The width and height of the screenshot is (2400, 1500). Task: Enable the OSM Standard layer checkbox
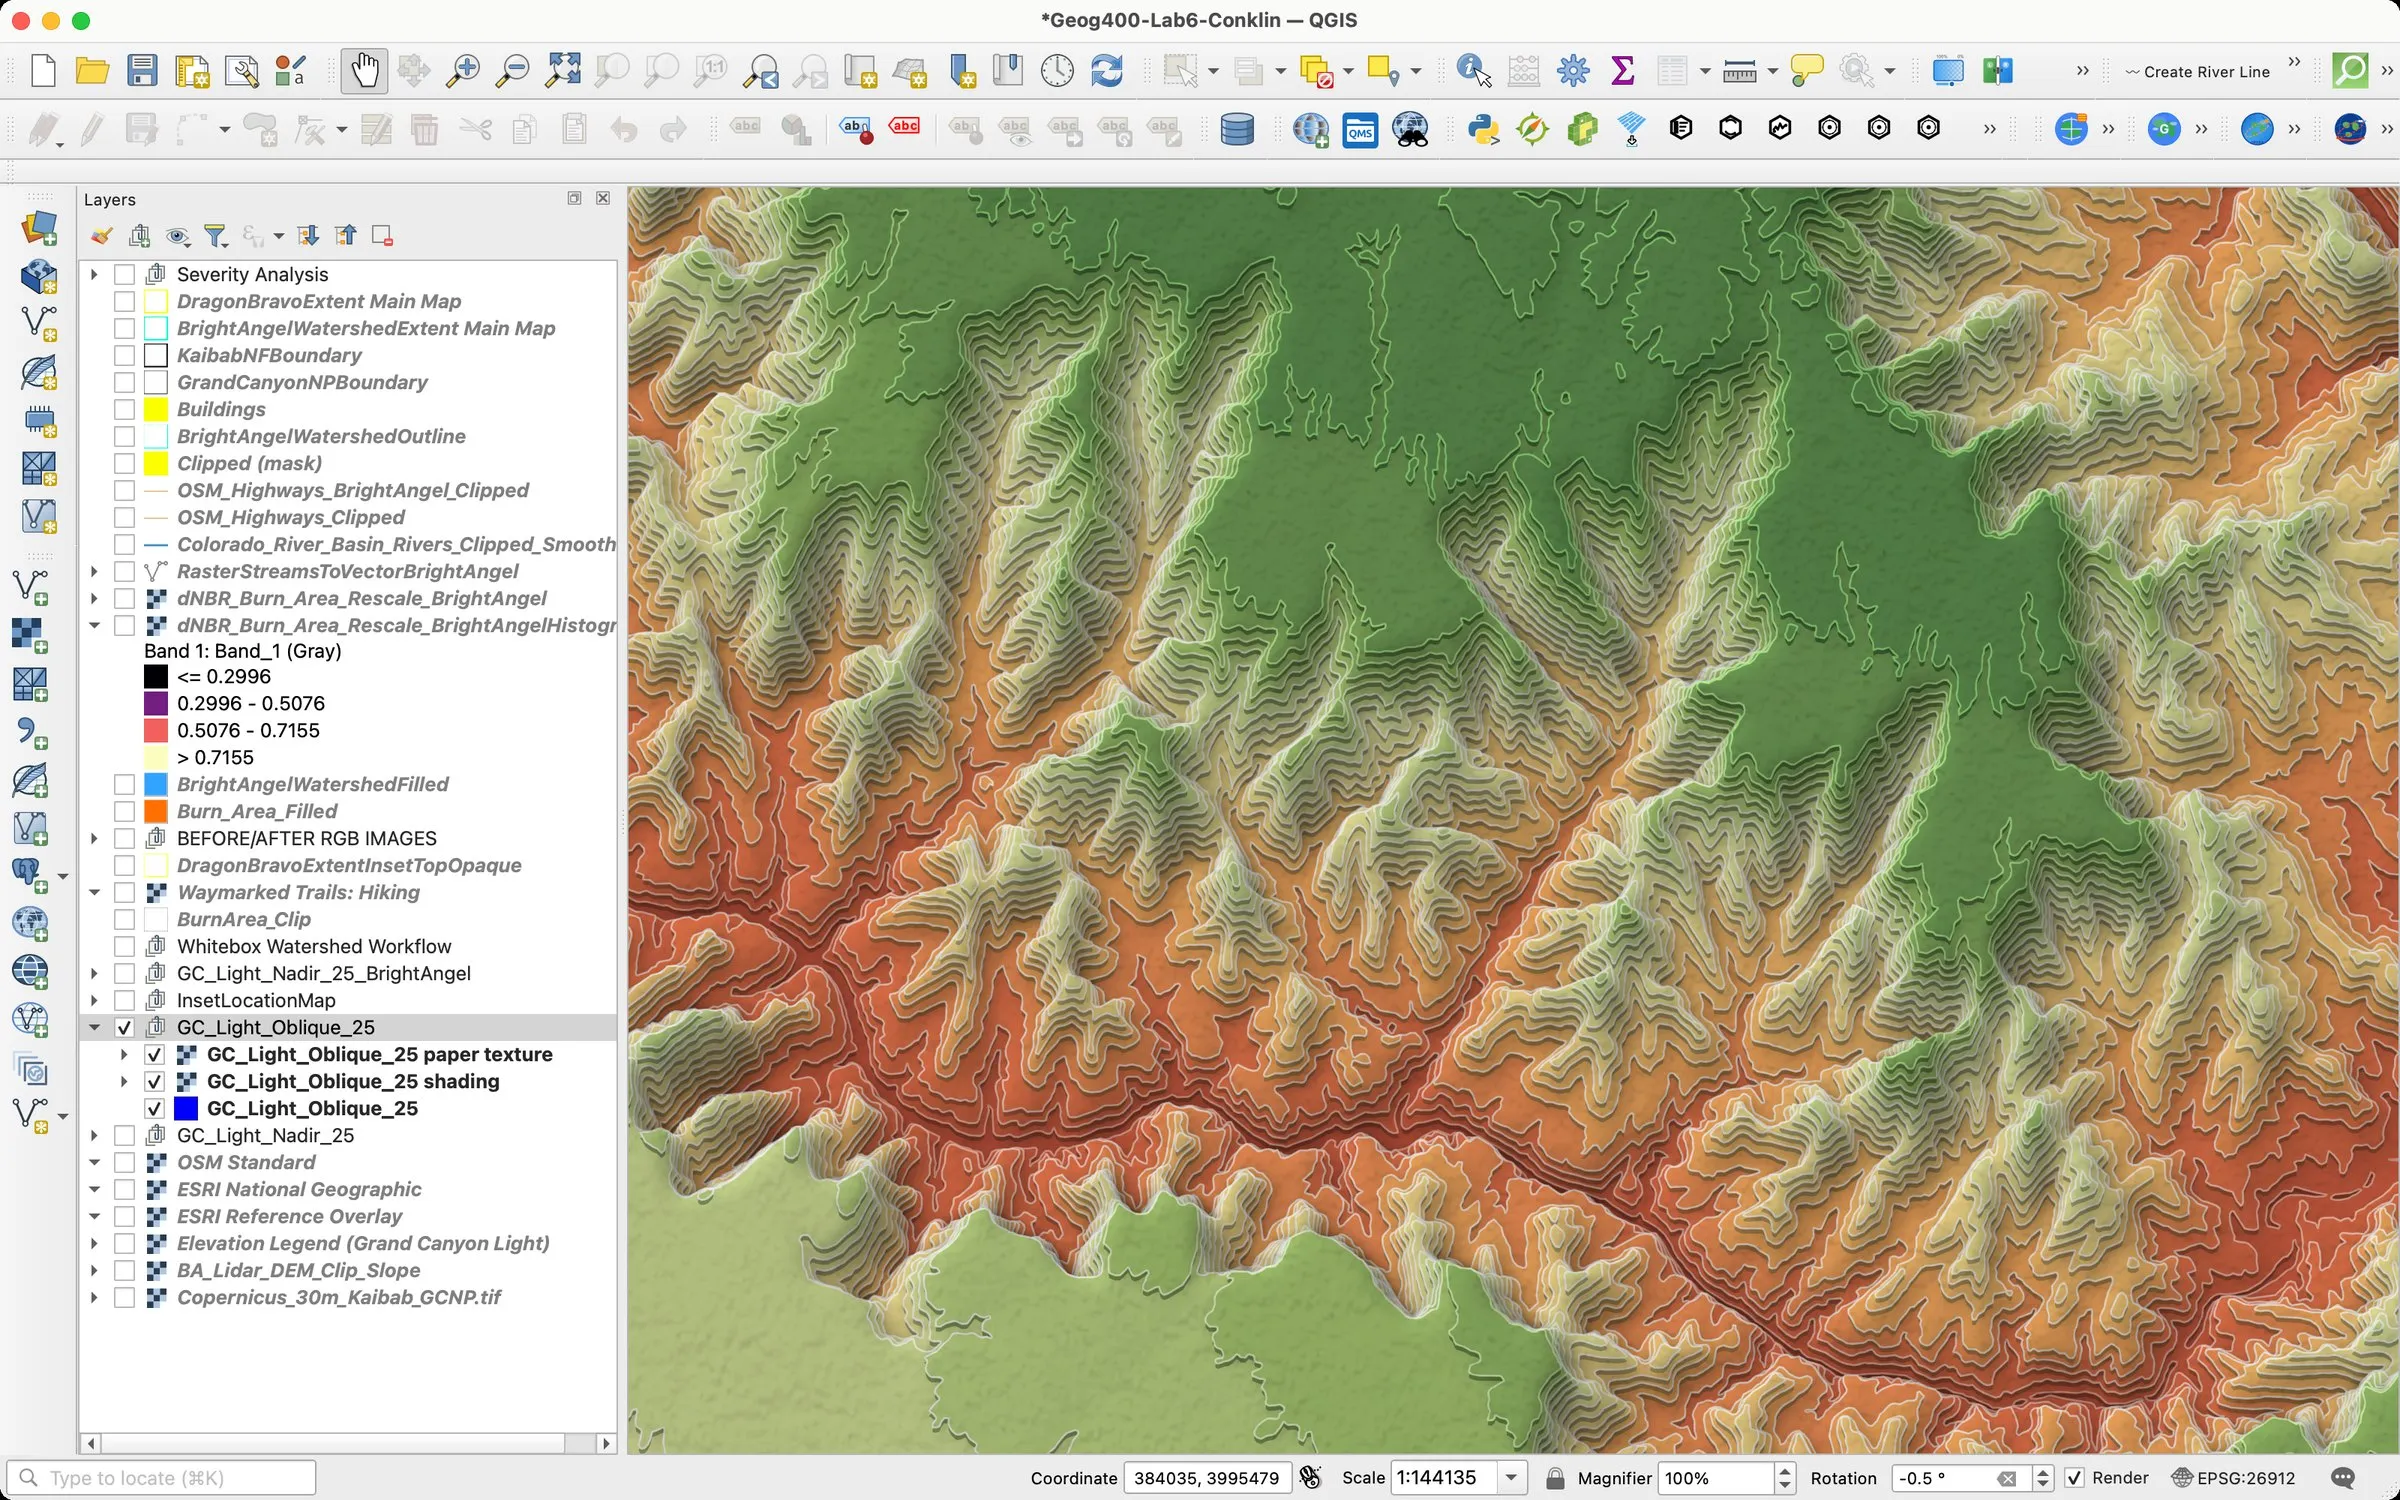(x=125, y=1162)
